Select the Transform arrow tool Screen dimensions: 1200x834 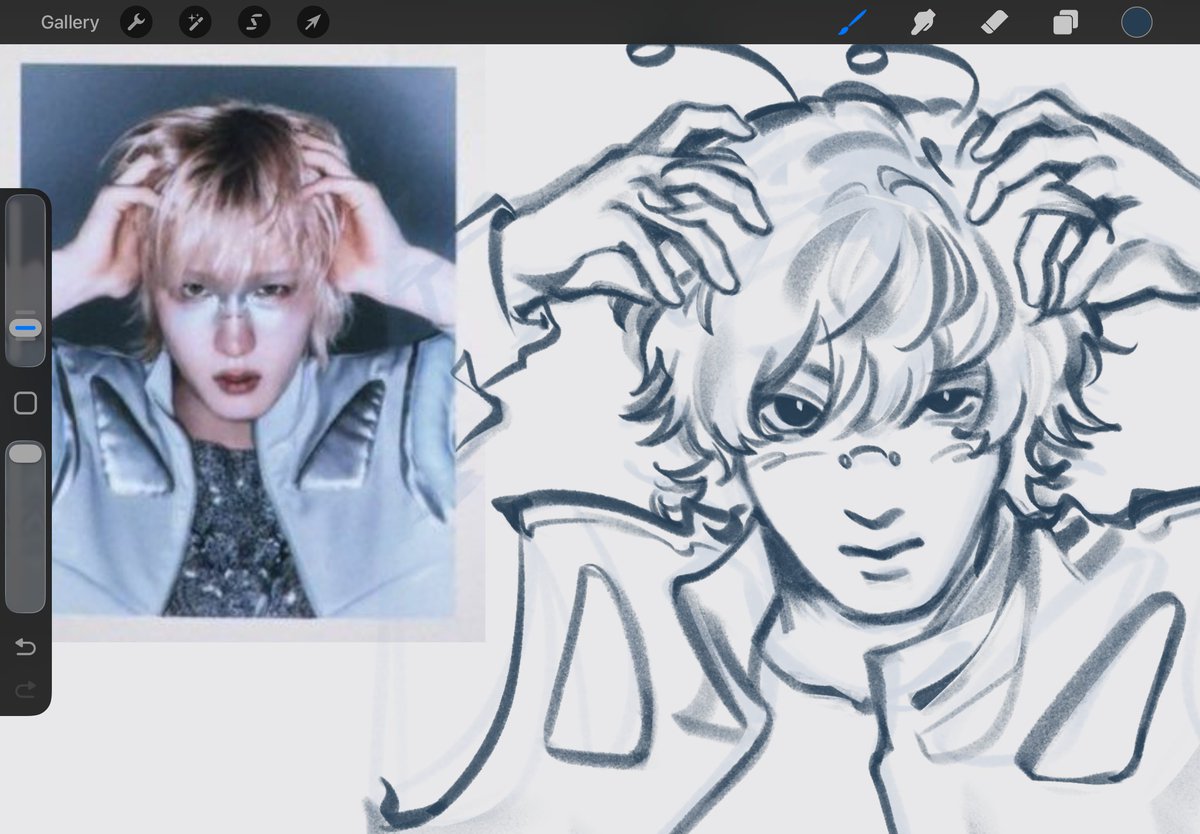tap(313, 22)
